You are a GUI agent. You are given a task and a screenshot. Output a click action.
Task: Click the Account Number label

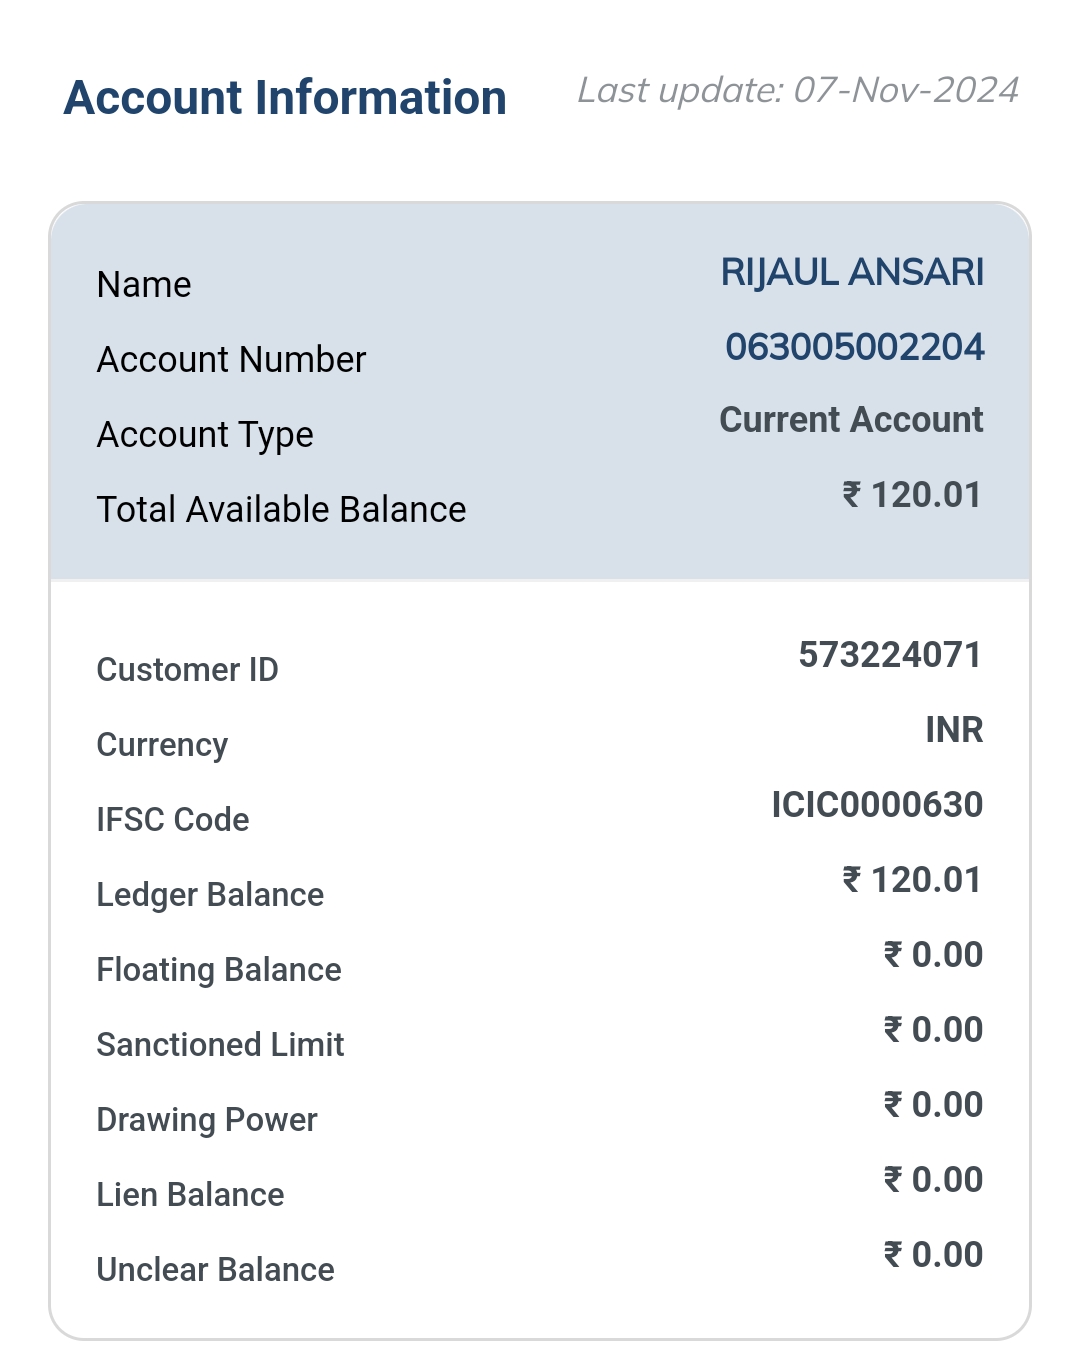coord(232,360)
